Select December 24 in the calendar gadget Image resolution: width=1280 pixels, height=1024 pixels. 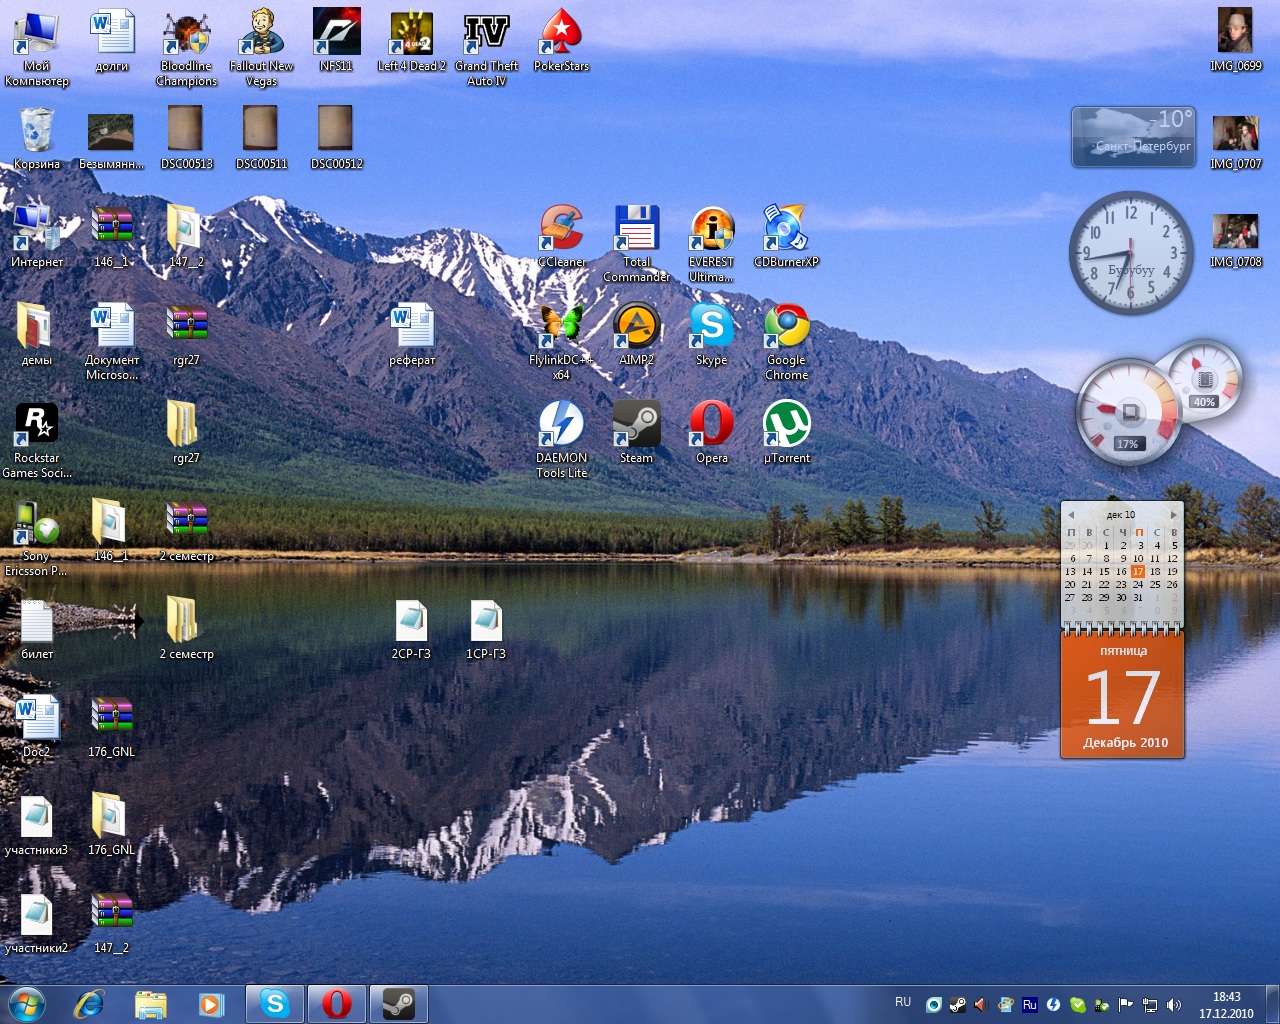[1138, 584]
